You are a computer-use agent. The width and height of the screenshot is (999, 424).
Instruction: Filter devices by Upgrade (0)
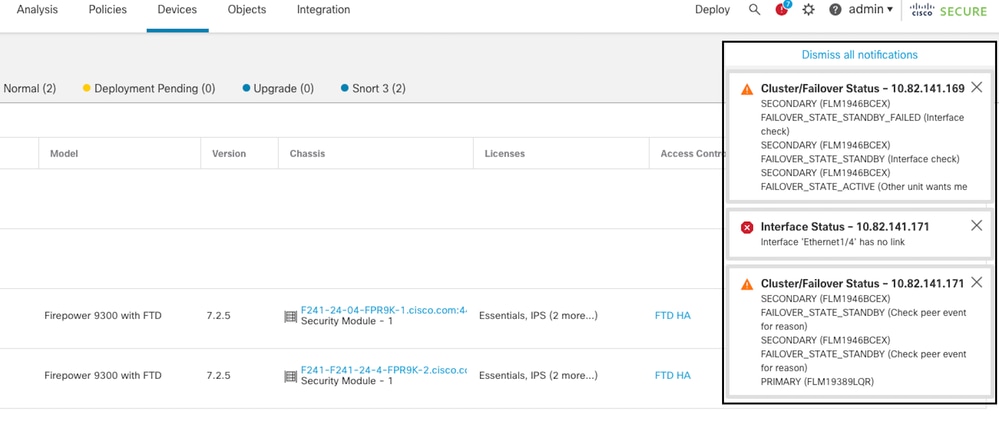pyautogui.click(x=278, y=89)
